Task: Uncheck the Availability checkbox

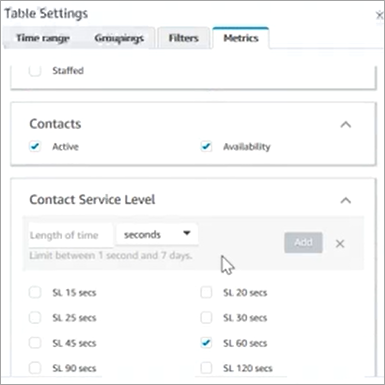Action: pyautogui.click(x=206, y=146)
